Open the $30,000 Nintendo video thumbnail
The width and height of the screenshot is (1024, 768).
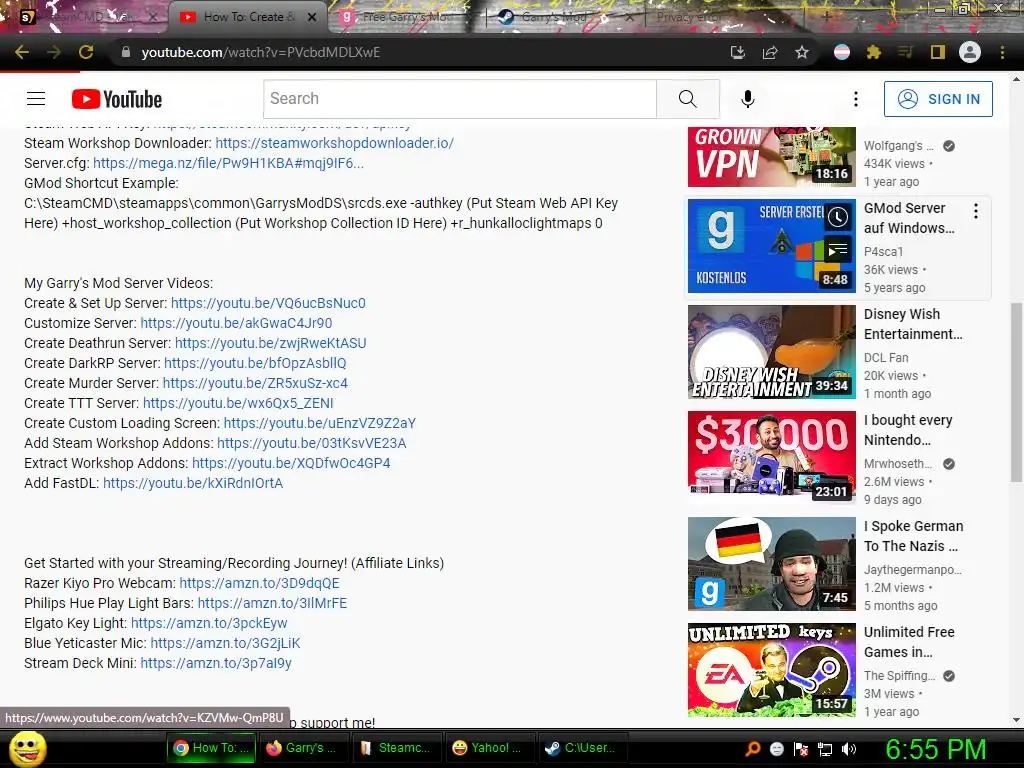(x=771, y=458)
